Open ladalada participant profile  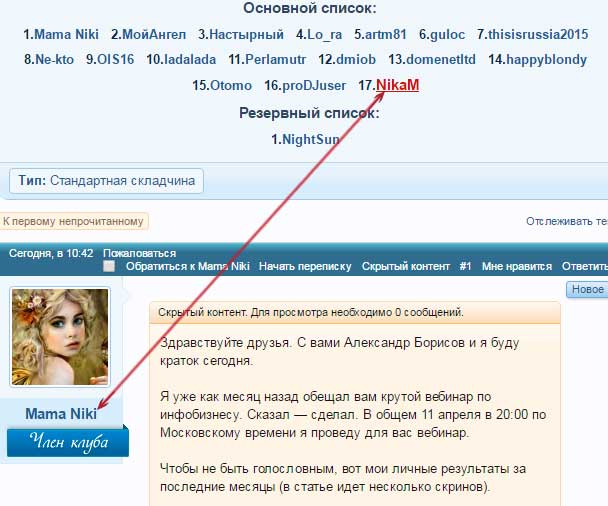[x=190, y=59]
